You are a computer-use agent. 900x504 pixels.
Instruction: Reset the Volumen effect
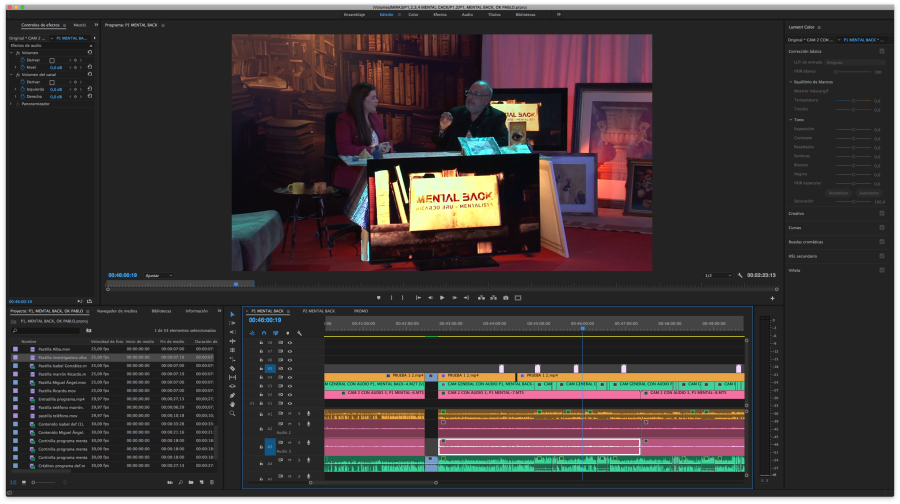(x=90, y=52)
